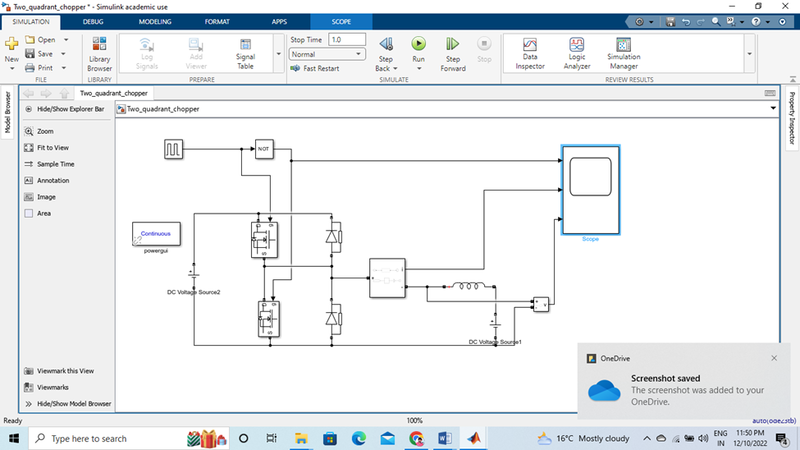This screenshot has height=450, width=800.
Task: Switch to the FORMAT tab
Action: click(x=217, y=22)
